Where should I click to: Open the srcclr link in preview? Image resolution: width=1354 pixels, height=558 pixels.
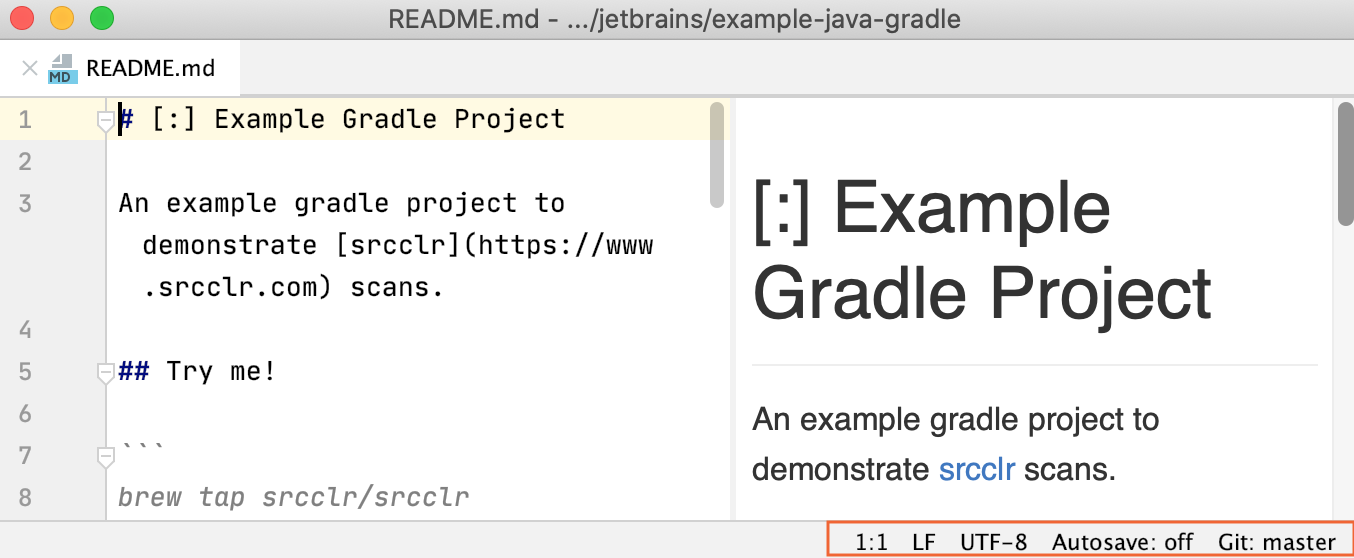point(976,468)
